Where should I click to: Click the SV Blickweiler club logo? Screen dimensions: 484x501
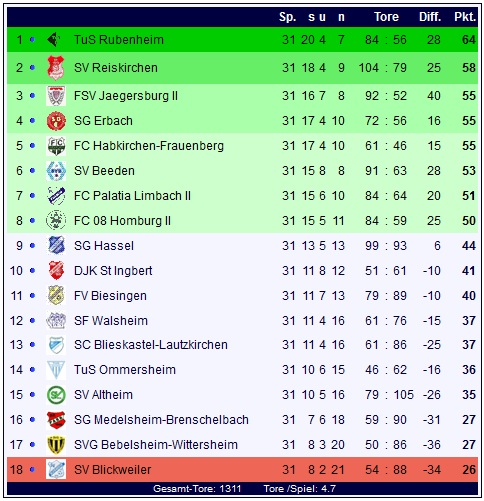pyautogui.click(x=56, y=470)
